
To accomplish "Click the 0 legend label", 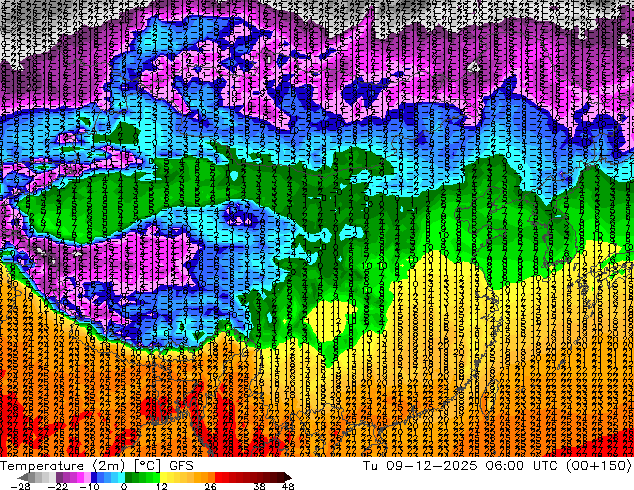I will click(x=124, y=486).
